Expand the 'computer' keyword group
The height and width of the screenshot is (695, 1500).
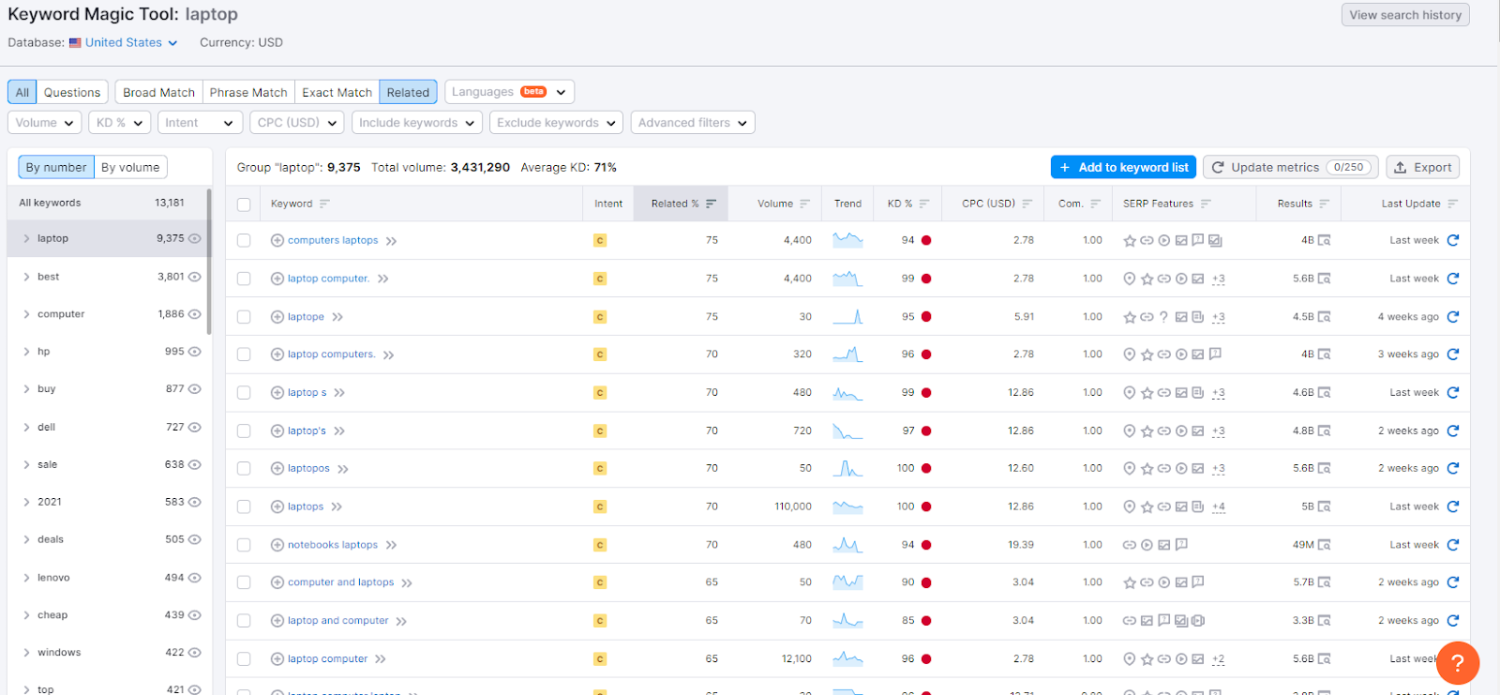coord(26,314)
